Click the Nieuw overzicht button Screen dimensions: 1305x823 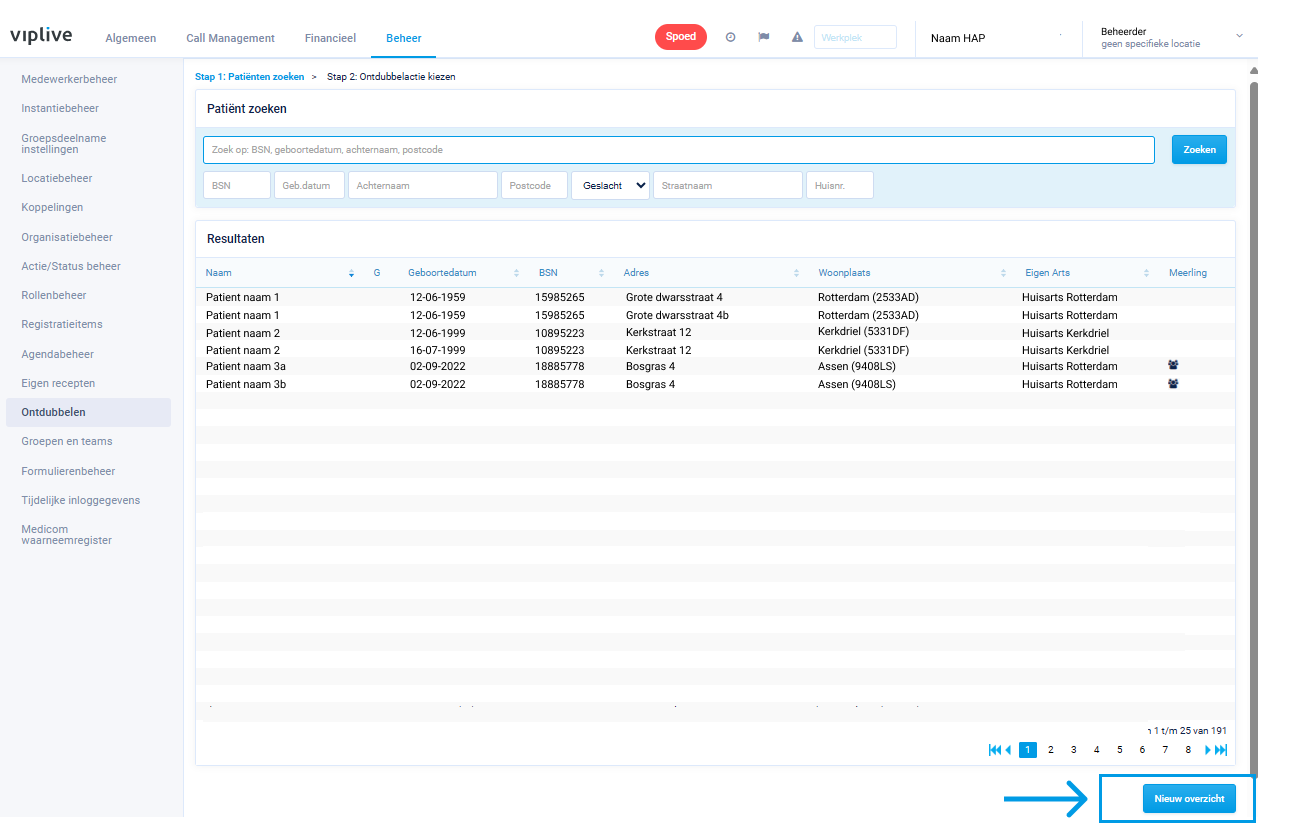click(x=1189, y=799)
